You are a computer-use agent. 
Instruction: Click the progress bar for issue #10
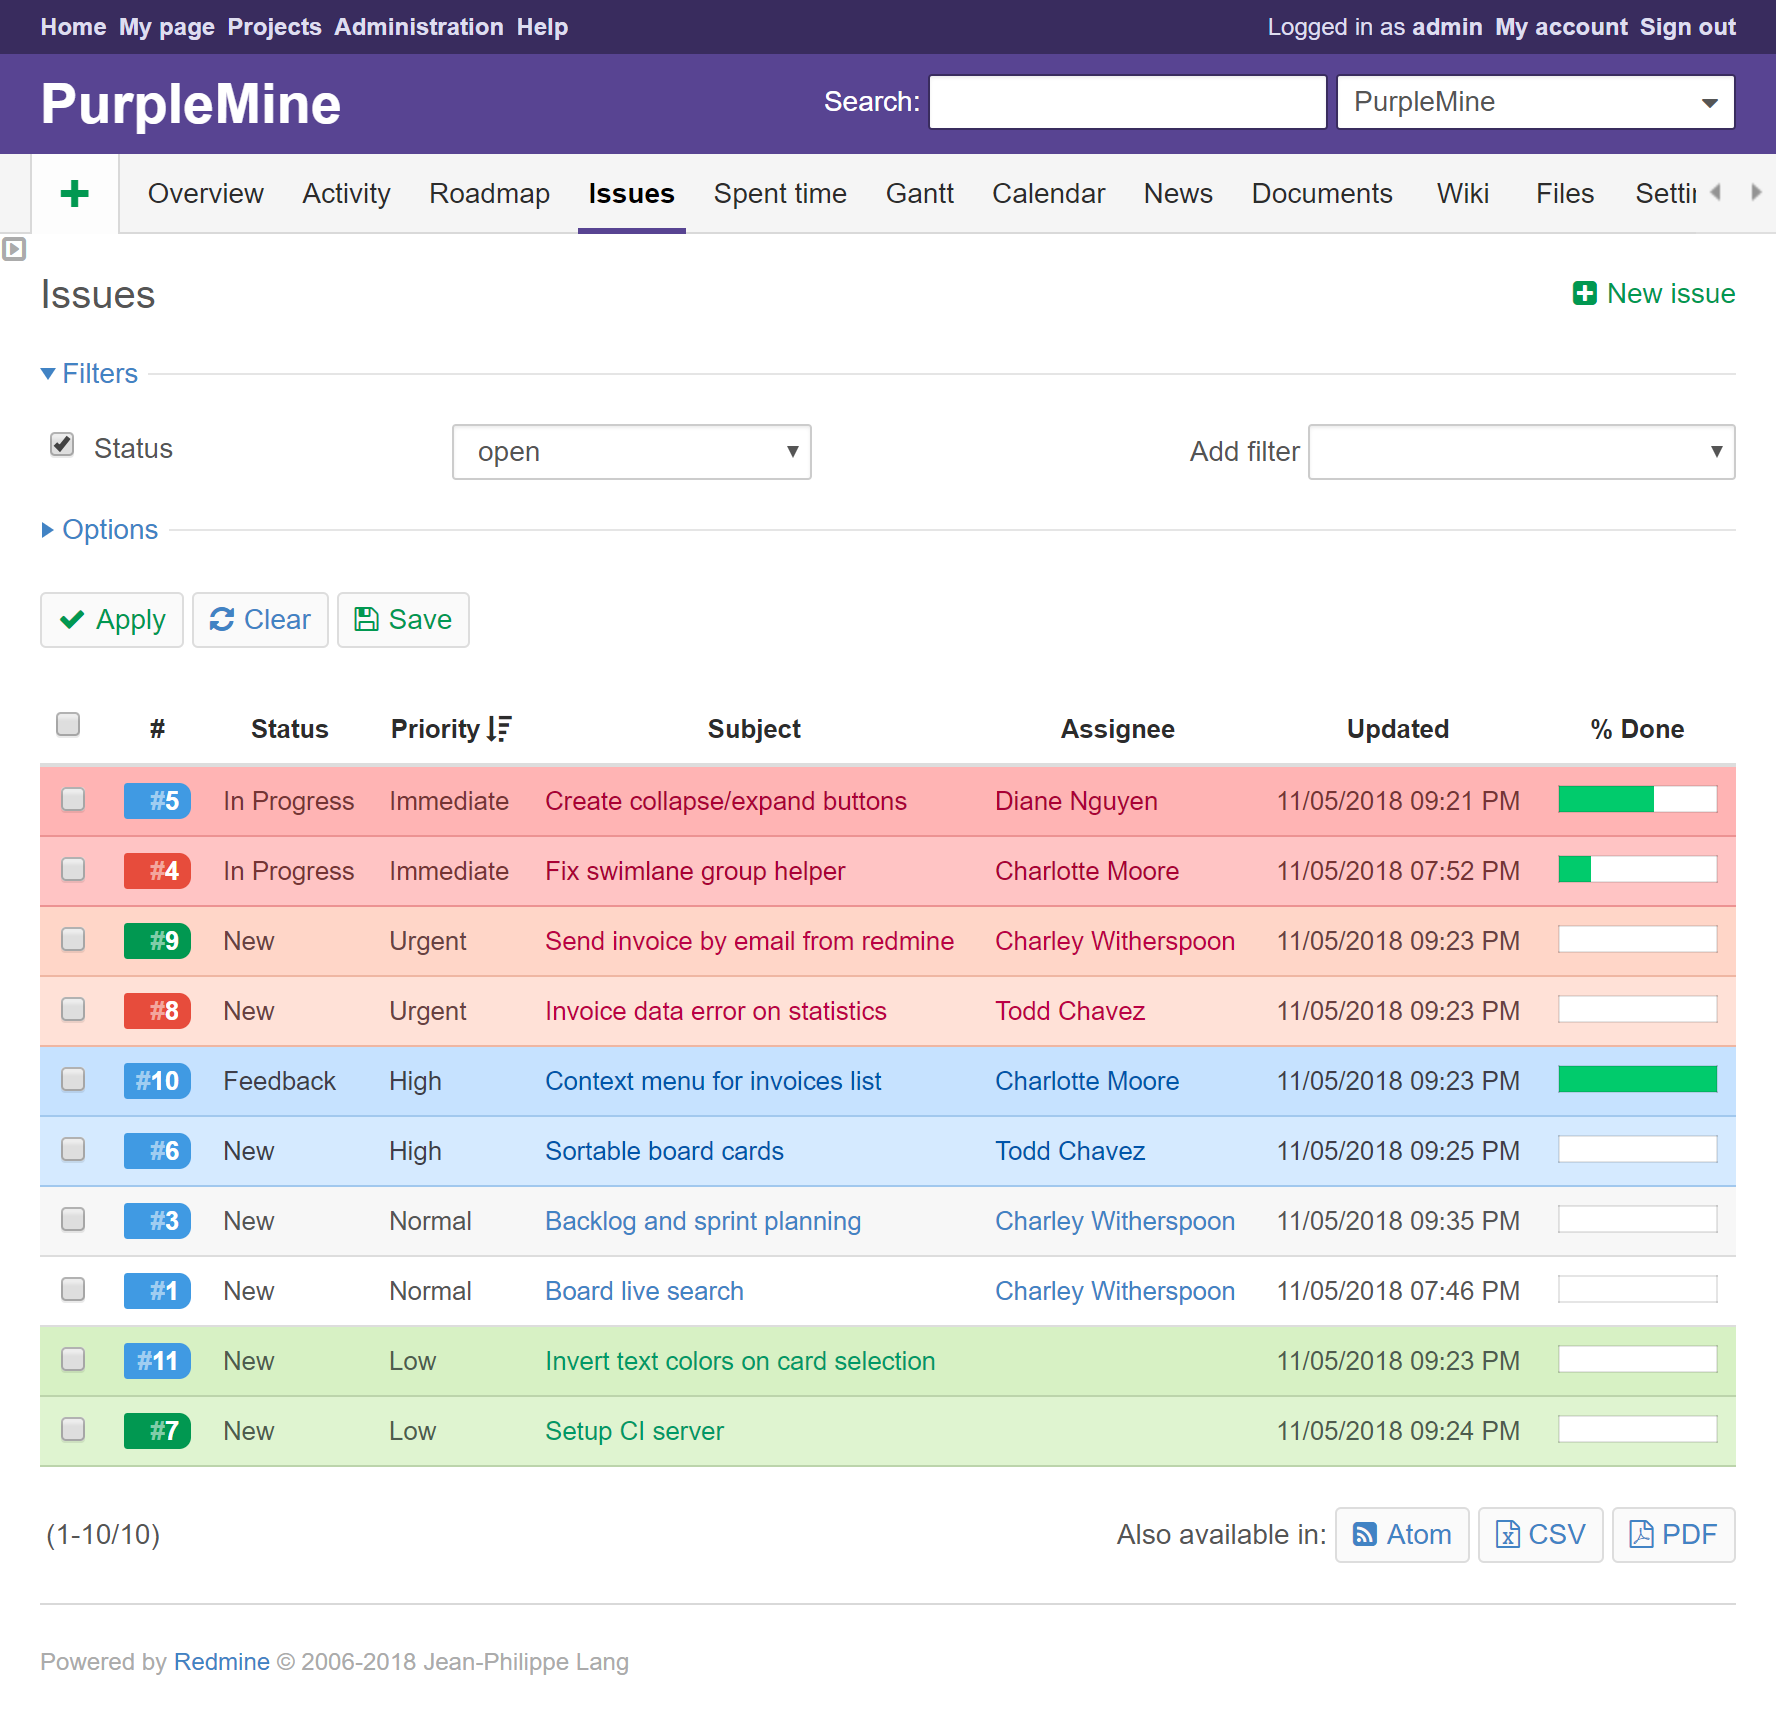(1637, 1079)
